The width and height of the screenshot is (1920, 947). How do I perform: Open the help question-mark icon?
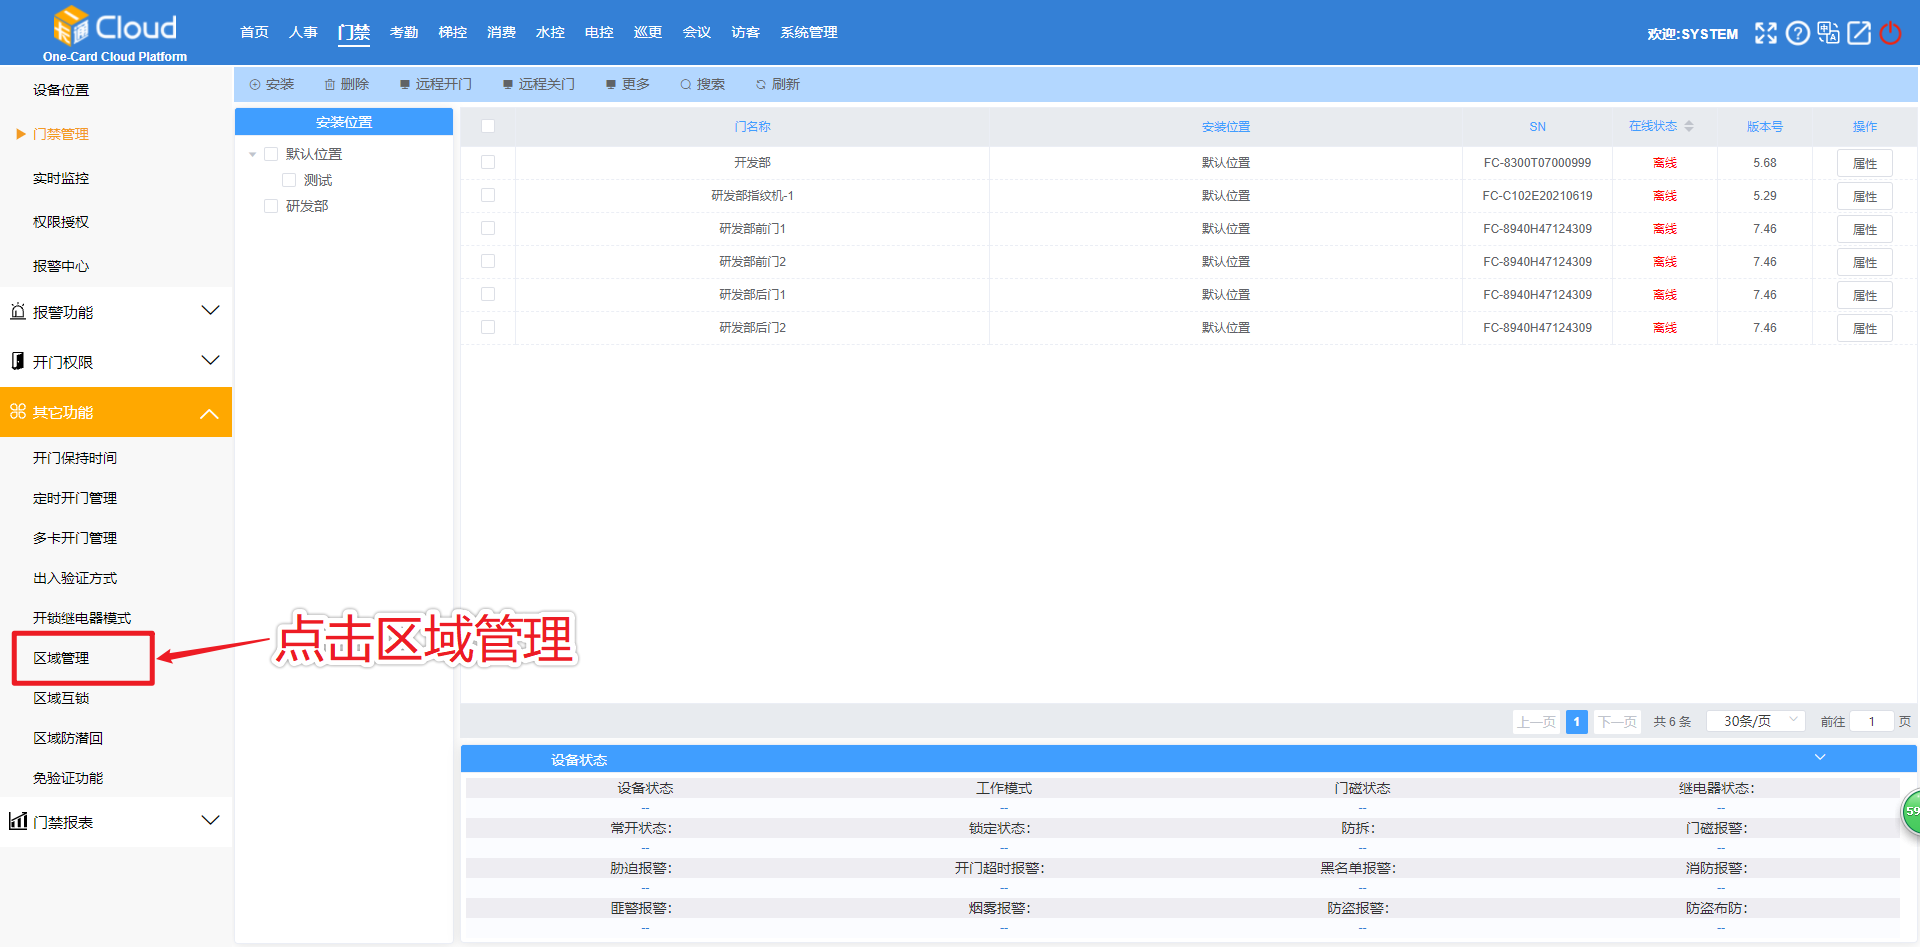[1797, 33]
